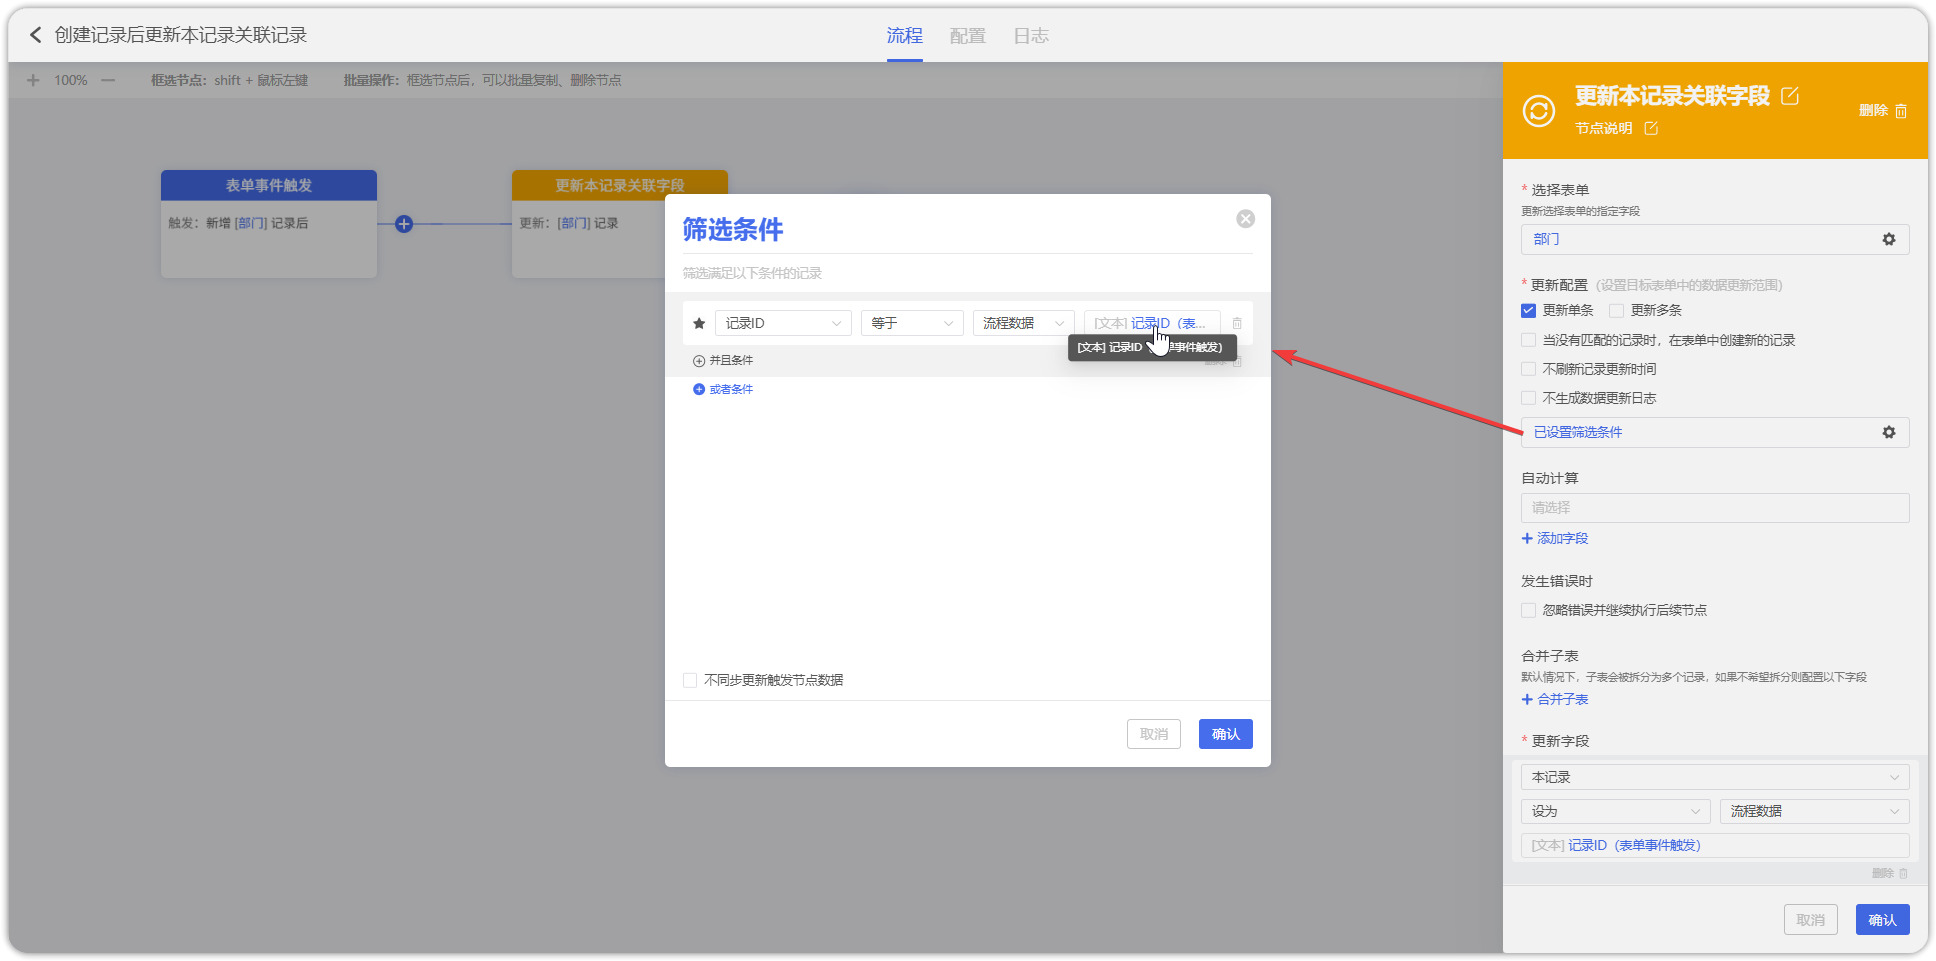Check 不同步更新触发节点数据 checkbox

pyautogui.click(x=690, y=681)
